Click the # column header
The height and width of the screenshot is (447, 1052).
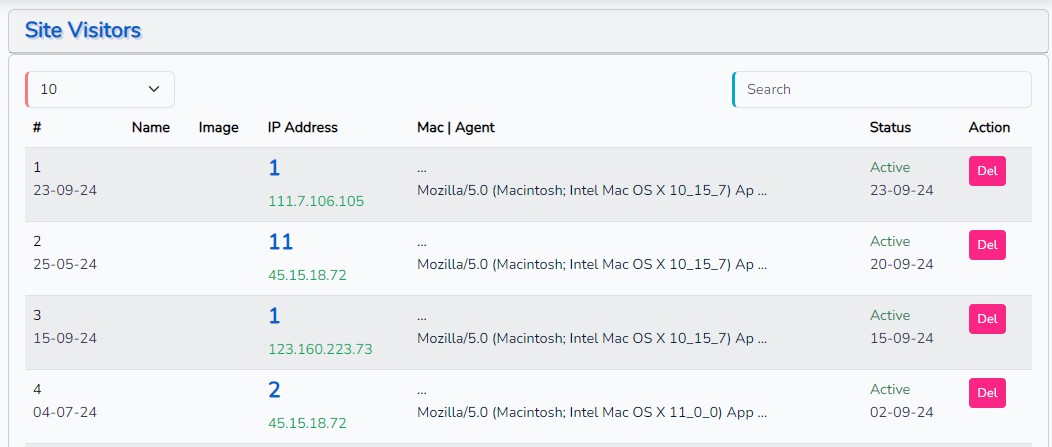click(37, 127)
